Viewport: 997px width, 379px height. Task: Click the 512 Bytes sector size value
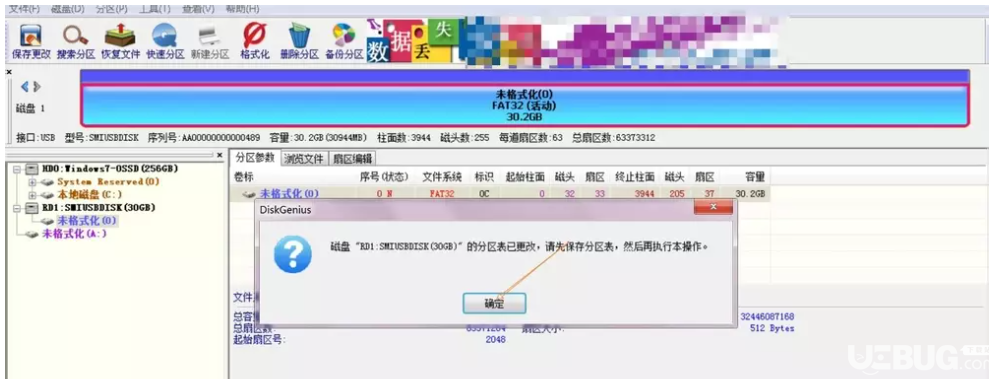(771, 329)
